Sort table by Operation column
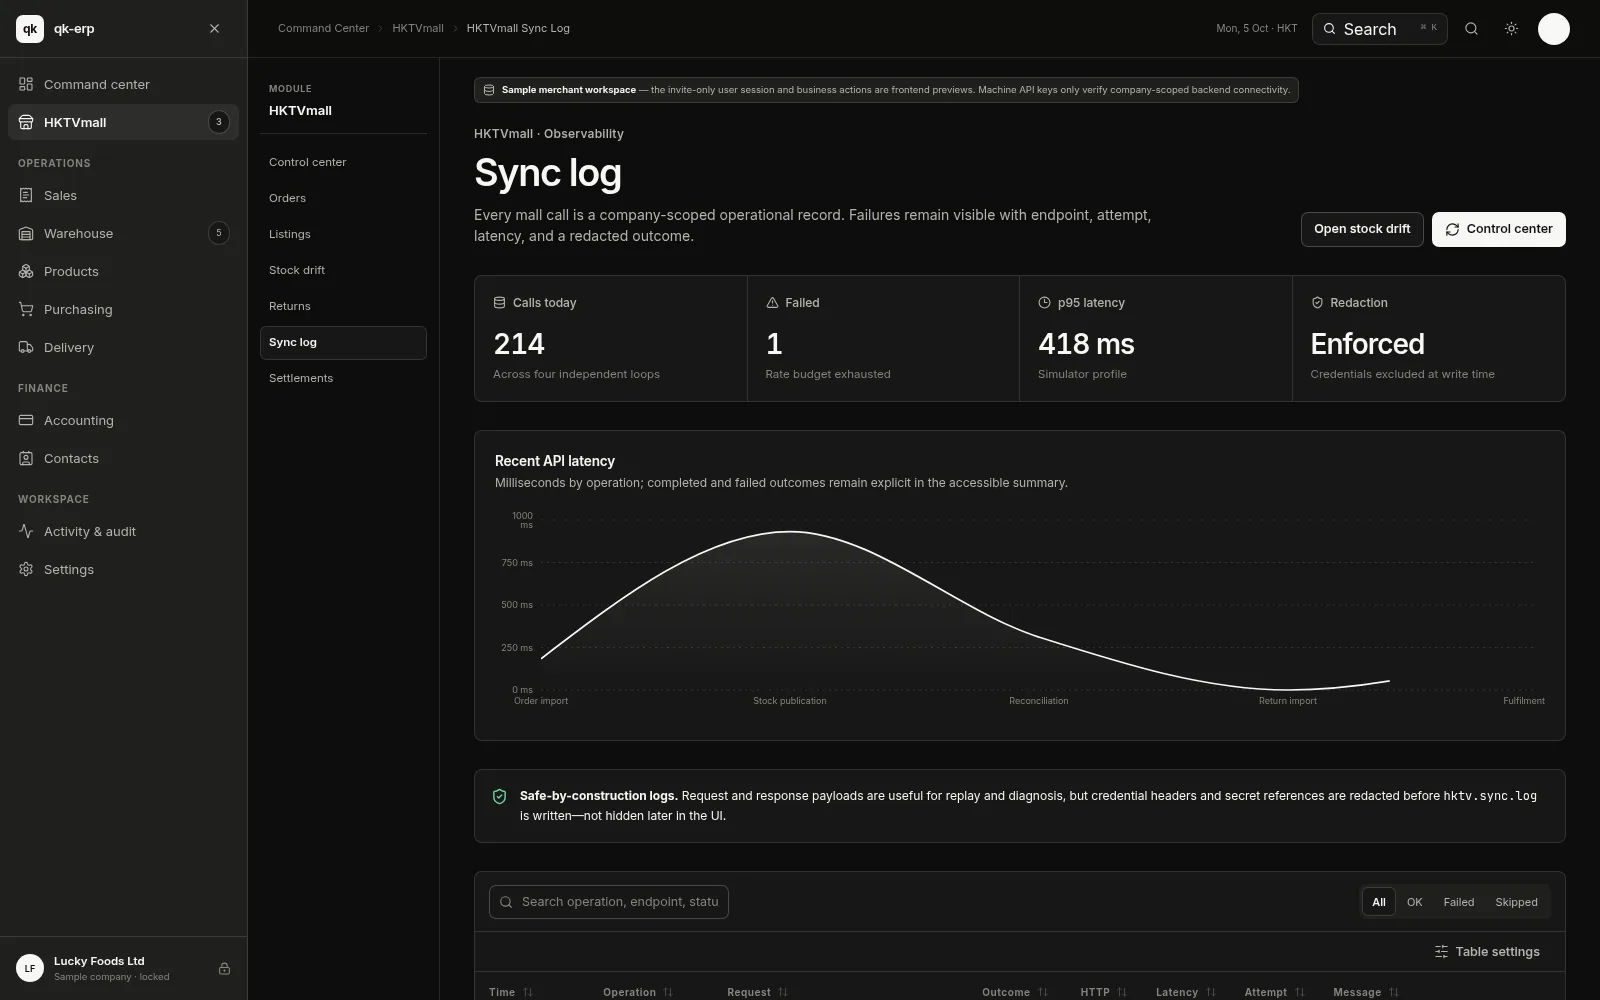This screenshot has height=1000, width=1600. [638, 992]
